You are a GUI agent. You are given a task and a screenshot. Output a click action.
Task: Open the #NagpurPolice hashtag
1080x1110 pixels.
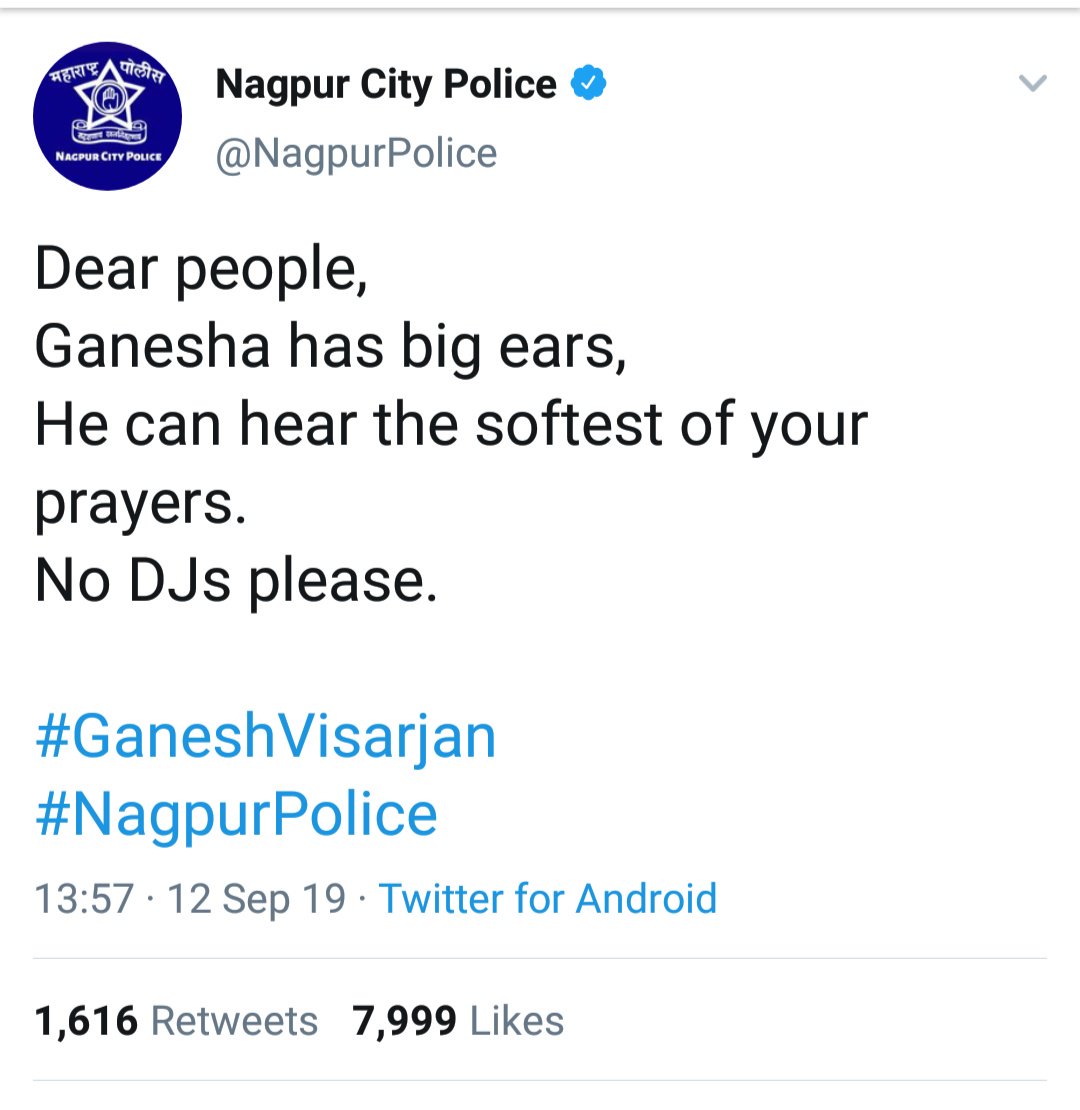[x=236, y=816]
